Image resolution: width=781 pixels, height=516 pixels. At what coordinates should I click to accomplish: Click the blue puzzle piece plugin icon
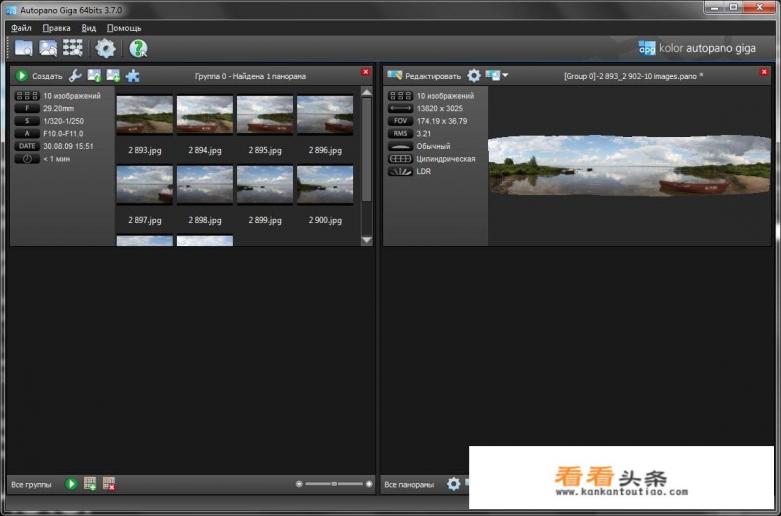[132, 76]
